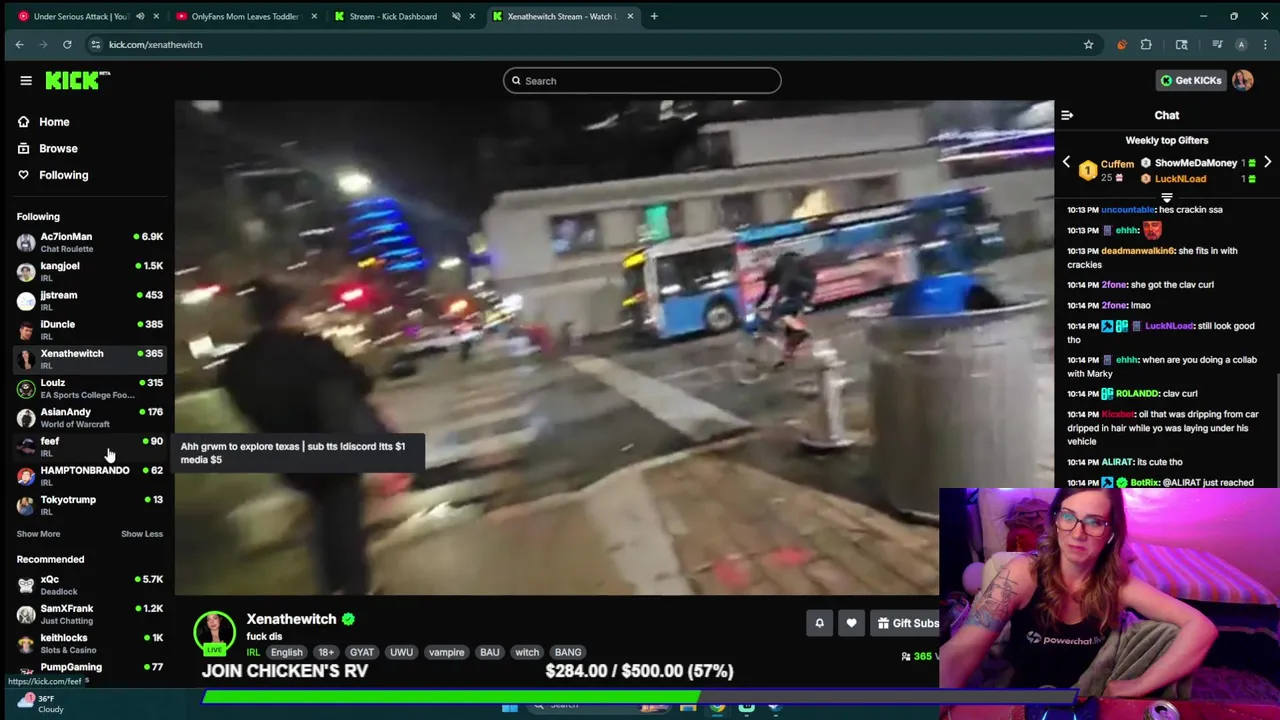
Task: Open keithlocks recommended channel
Action: click(x=89, y=643)
